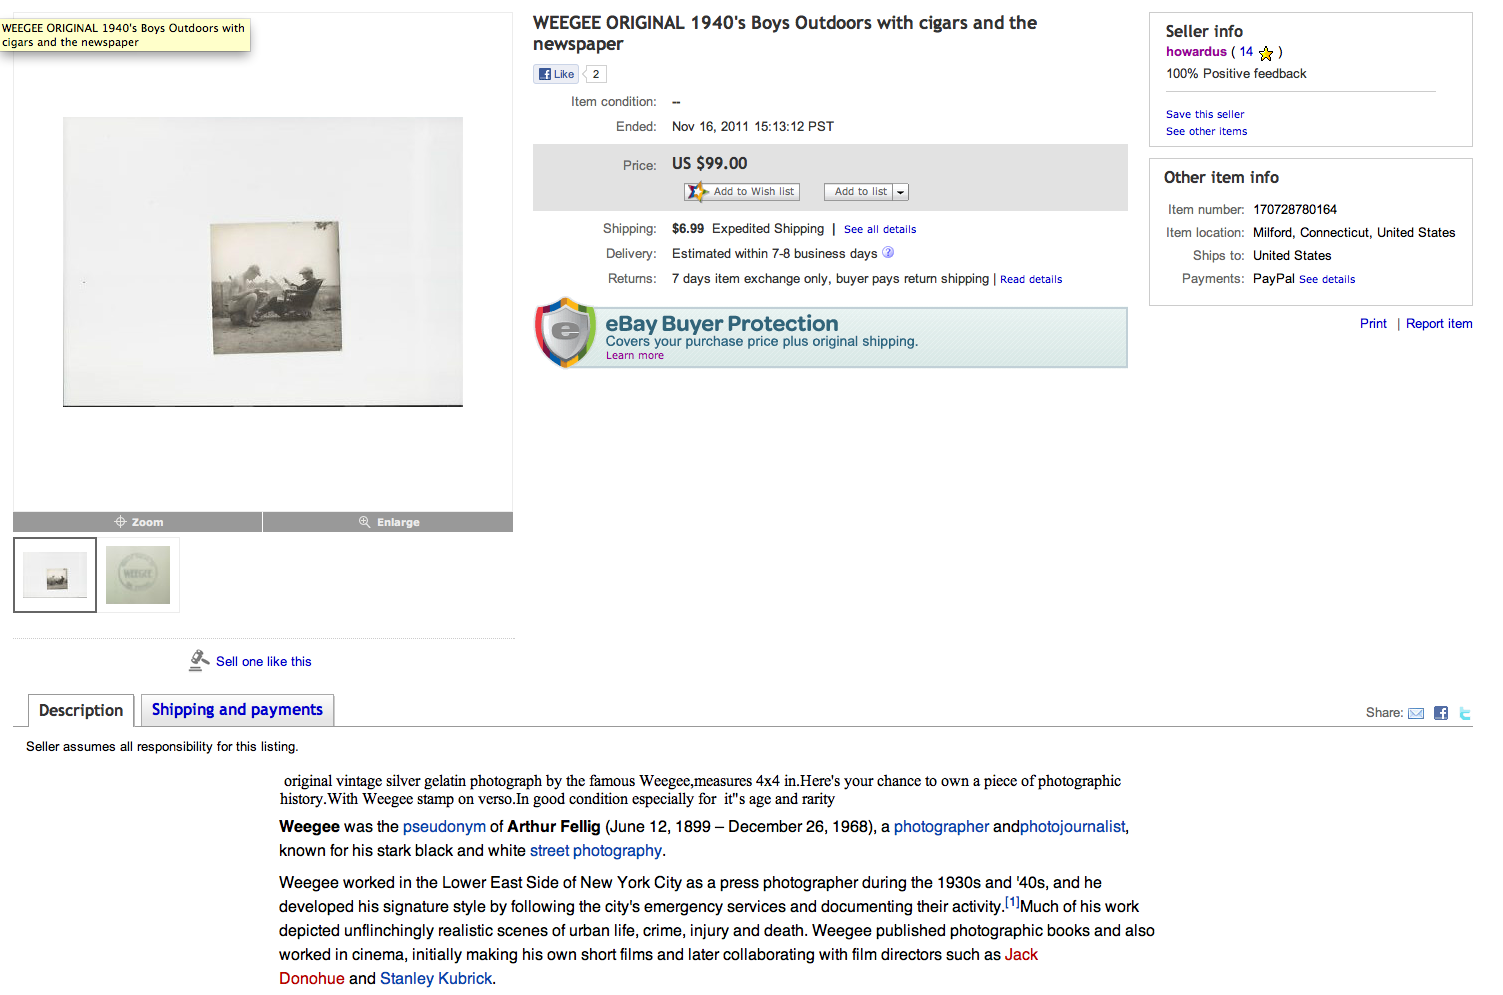Click the email share envelope icon

1416,713
